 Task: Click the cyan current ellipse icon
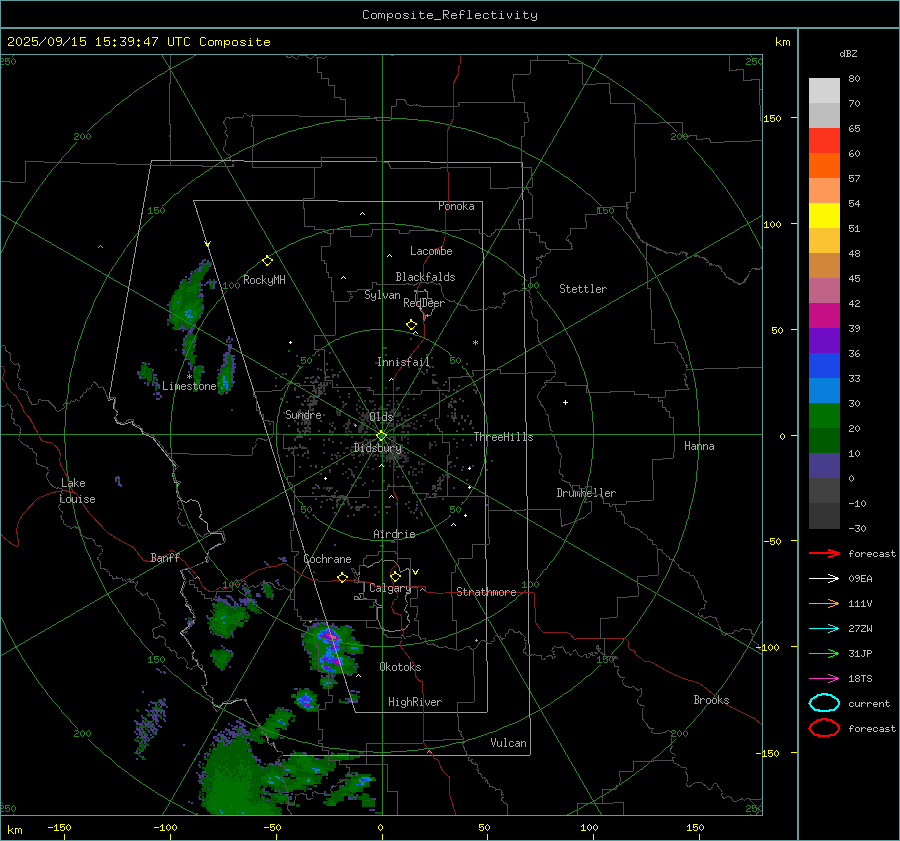tap(824, 703)
